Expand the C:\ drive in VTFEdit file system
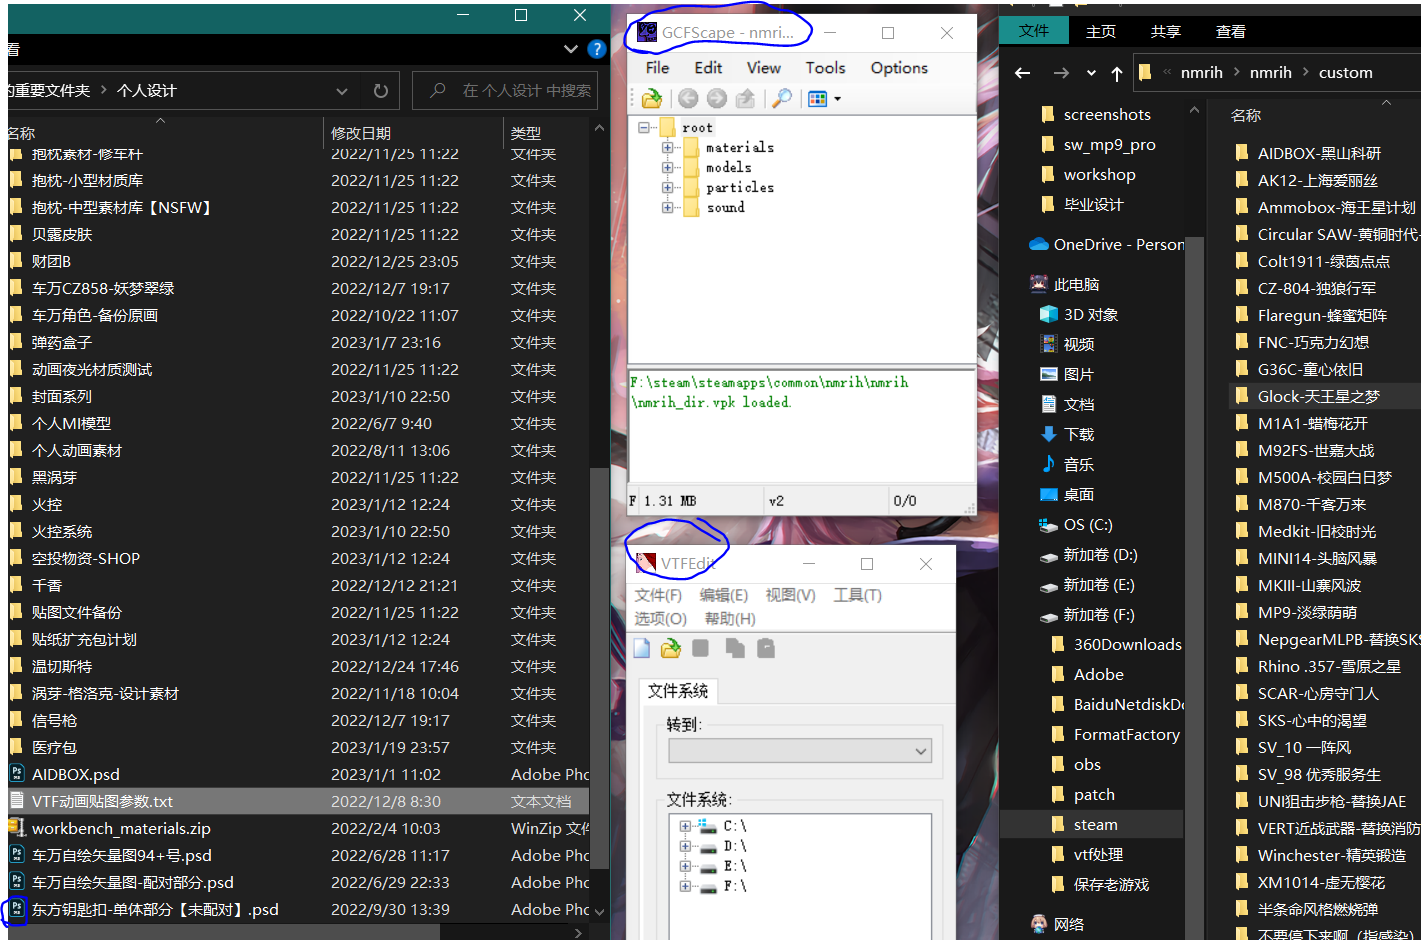1421x940 pixels. (x=685, y=826)
